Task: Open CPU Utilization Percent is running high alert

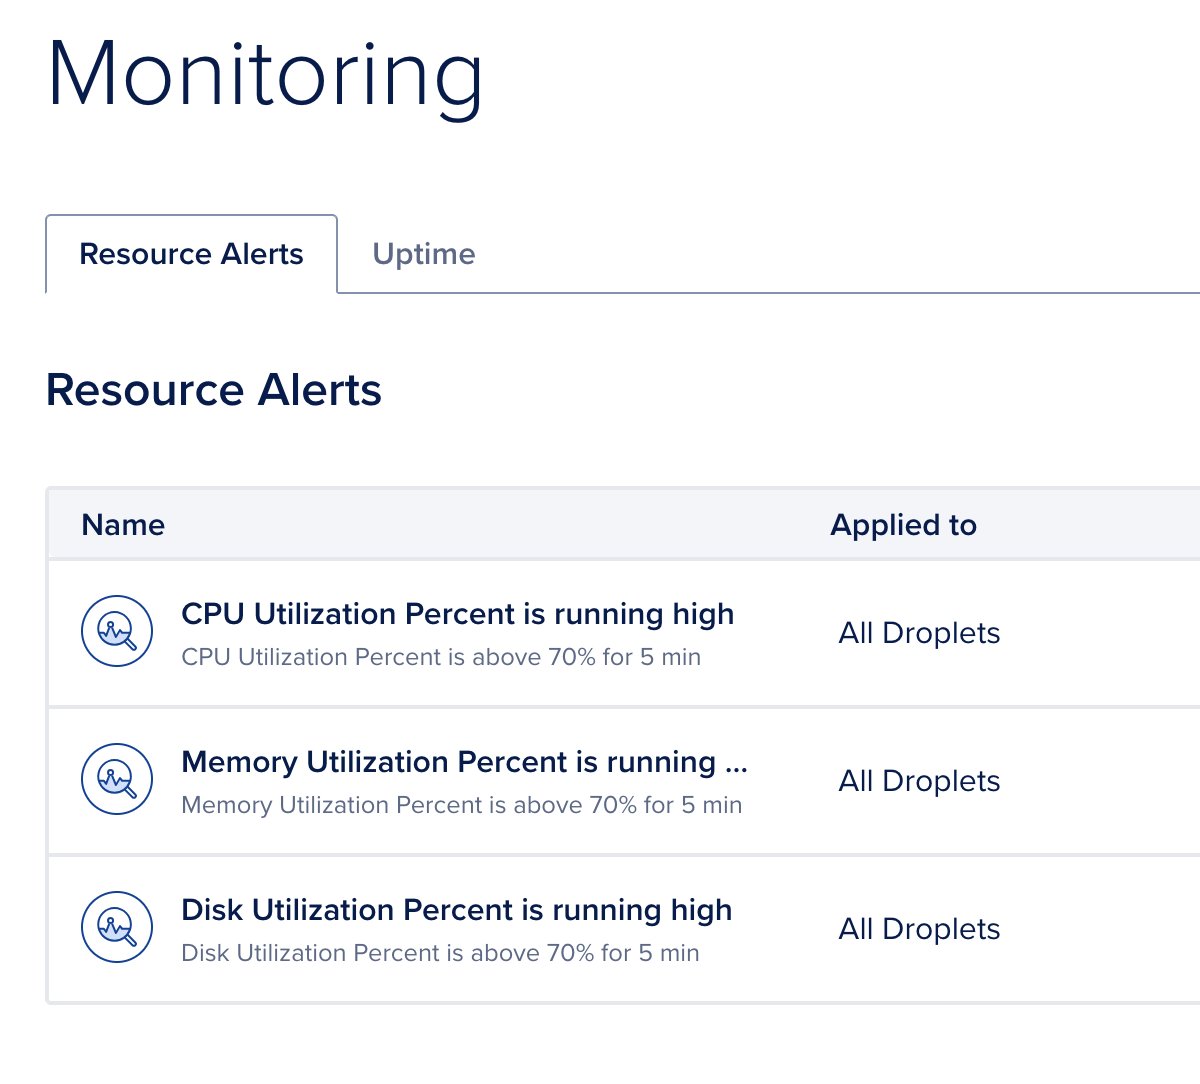Action: click(458, 614)
